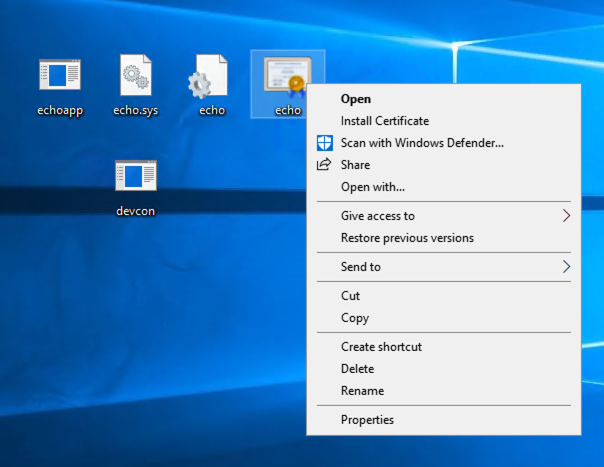Choose Delete in the context menu

[x=357, y=369]
